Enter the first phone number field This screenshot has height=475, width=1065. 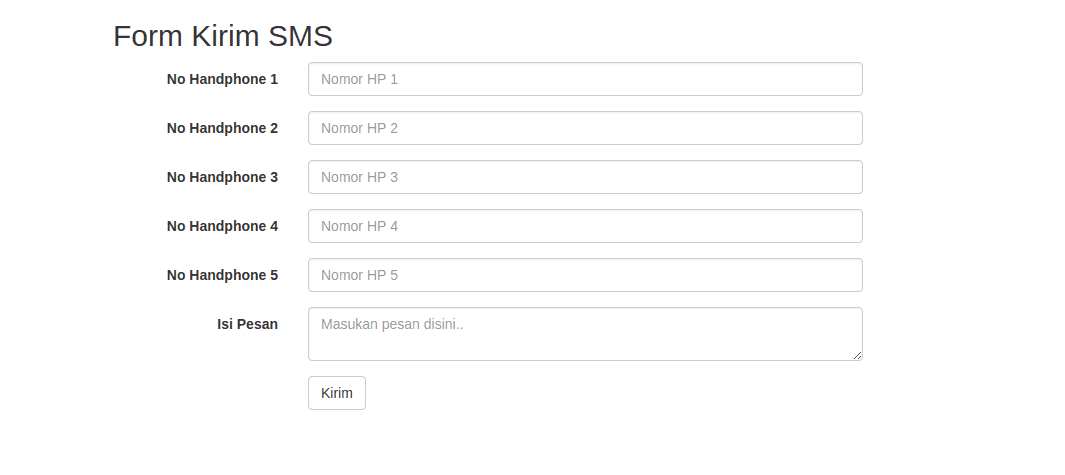(585, 79)
